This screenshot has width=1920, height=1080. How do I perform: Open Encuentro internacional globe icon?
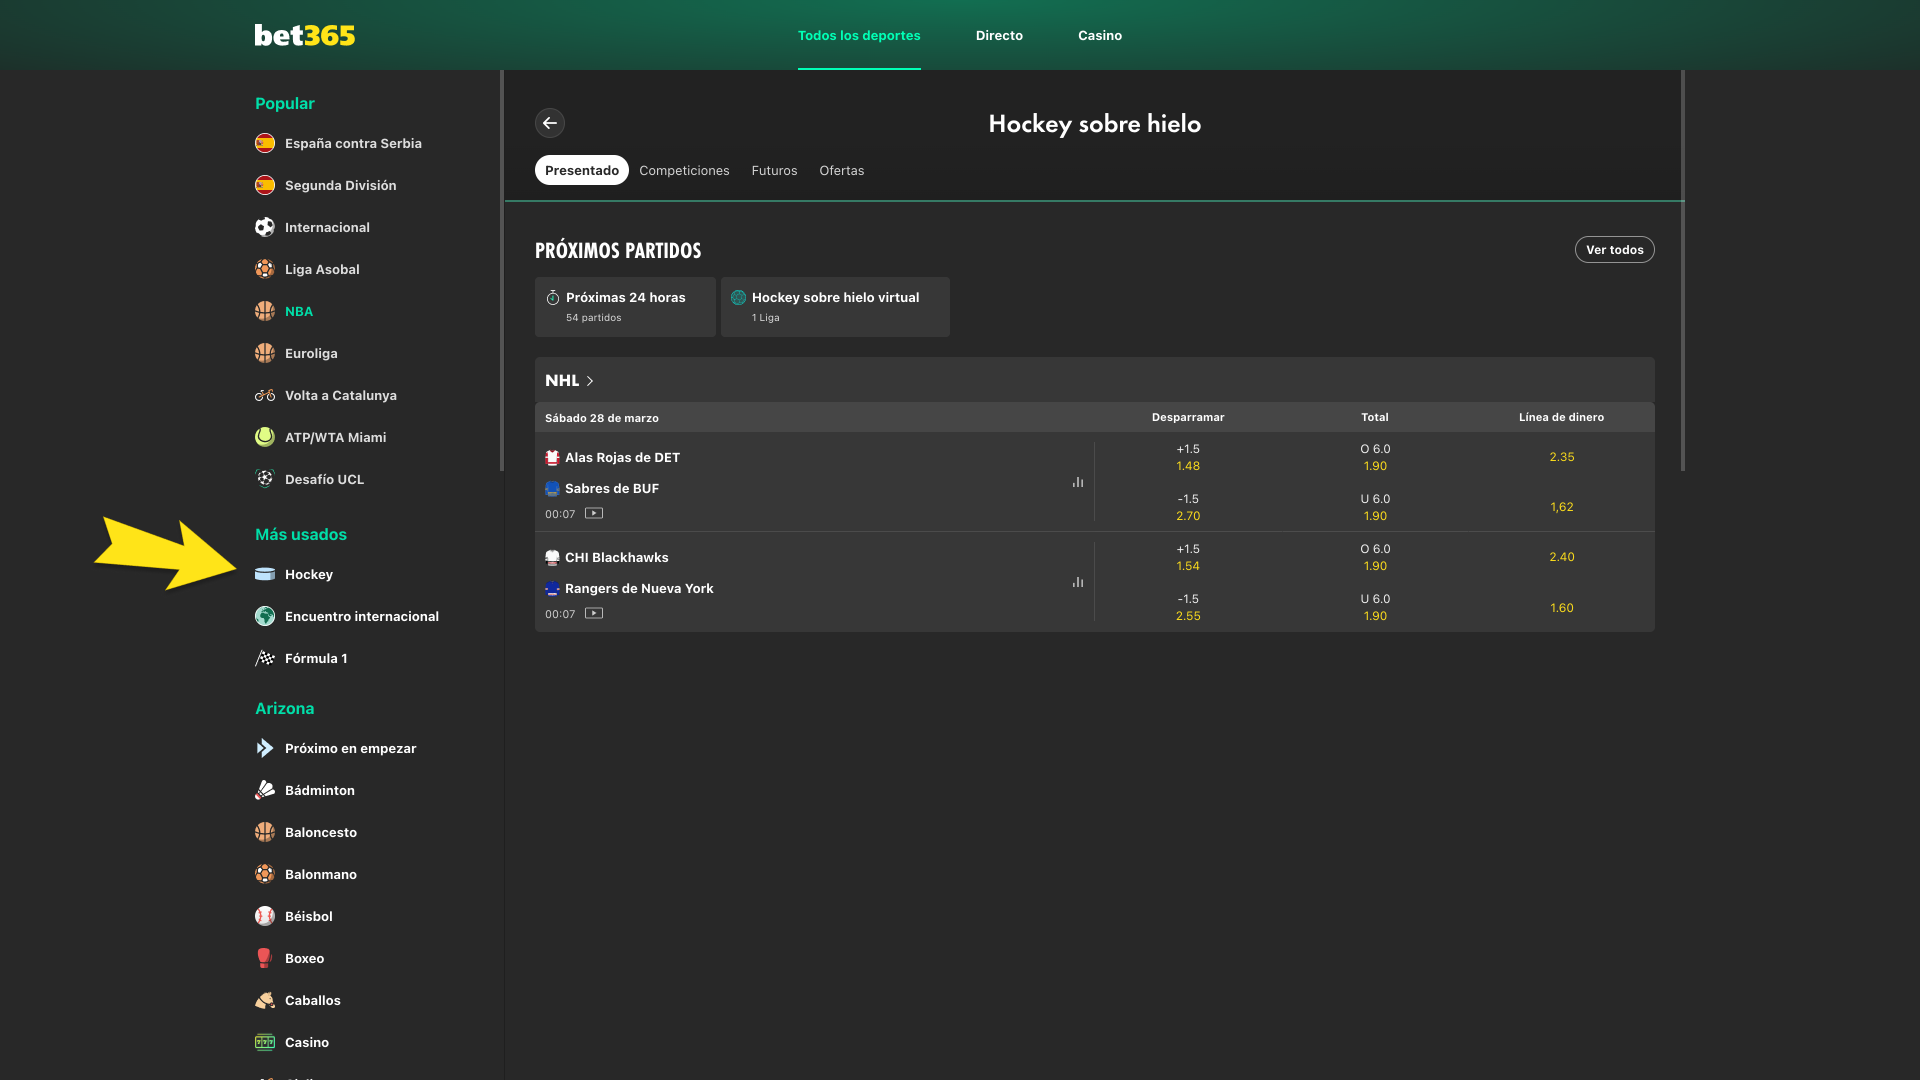265,616
